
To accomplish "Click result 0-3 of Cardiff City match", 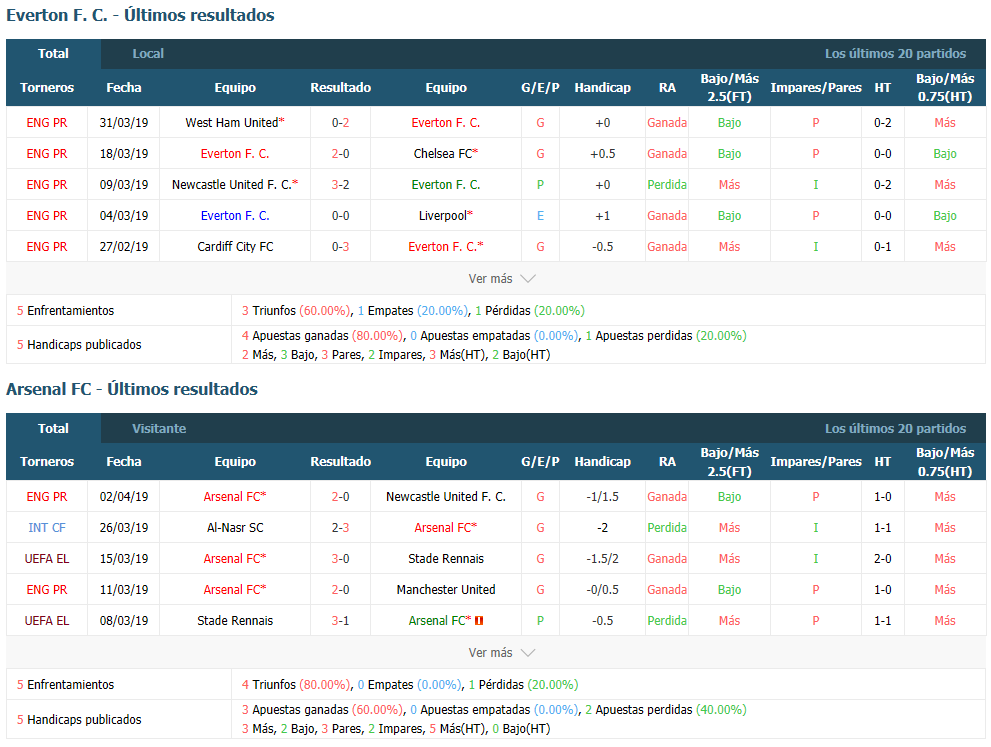I will [341, 246].
